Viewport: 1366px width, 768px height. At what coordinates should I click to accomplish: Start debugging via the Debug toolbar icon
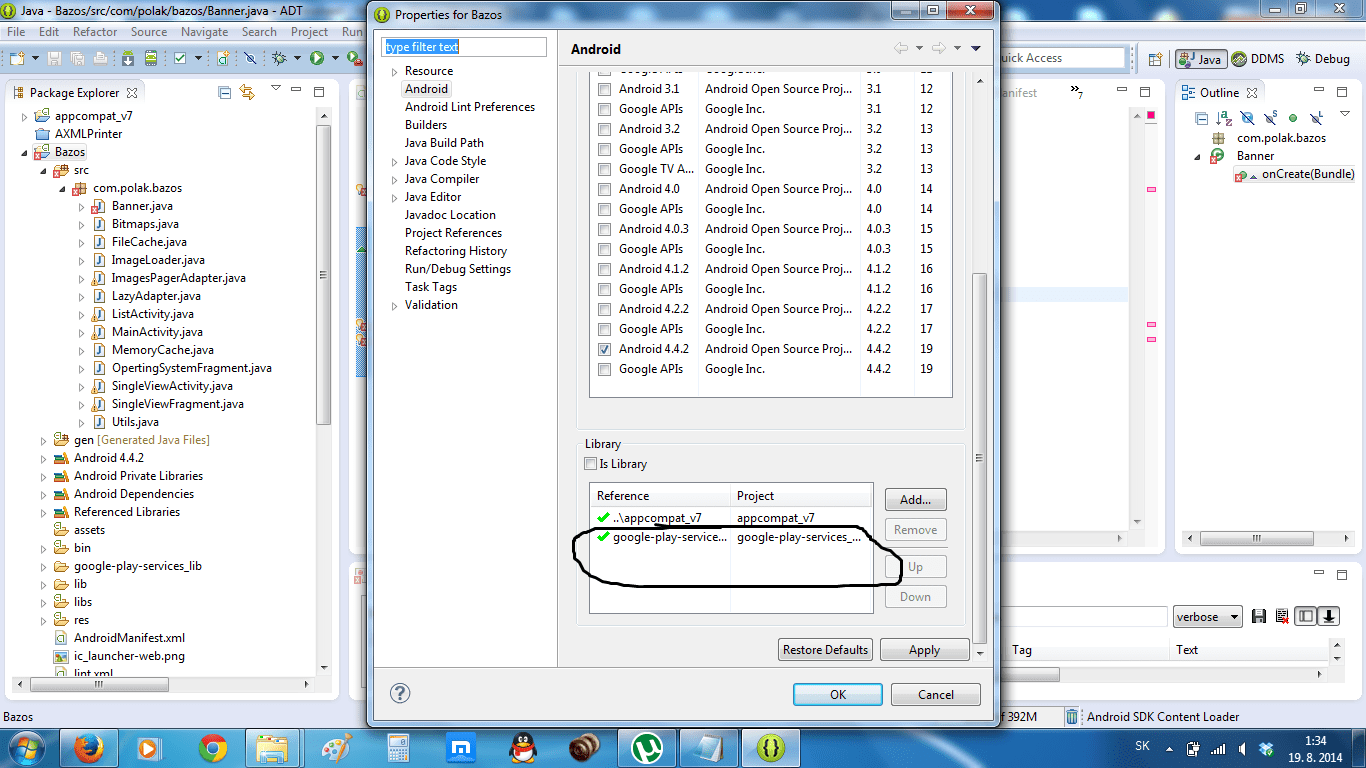[x=280, y=59]
